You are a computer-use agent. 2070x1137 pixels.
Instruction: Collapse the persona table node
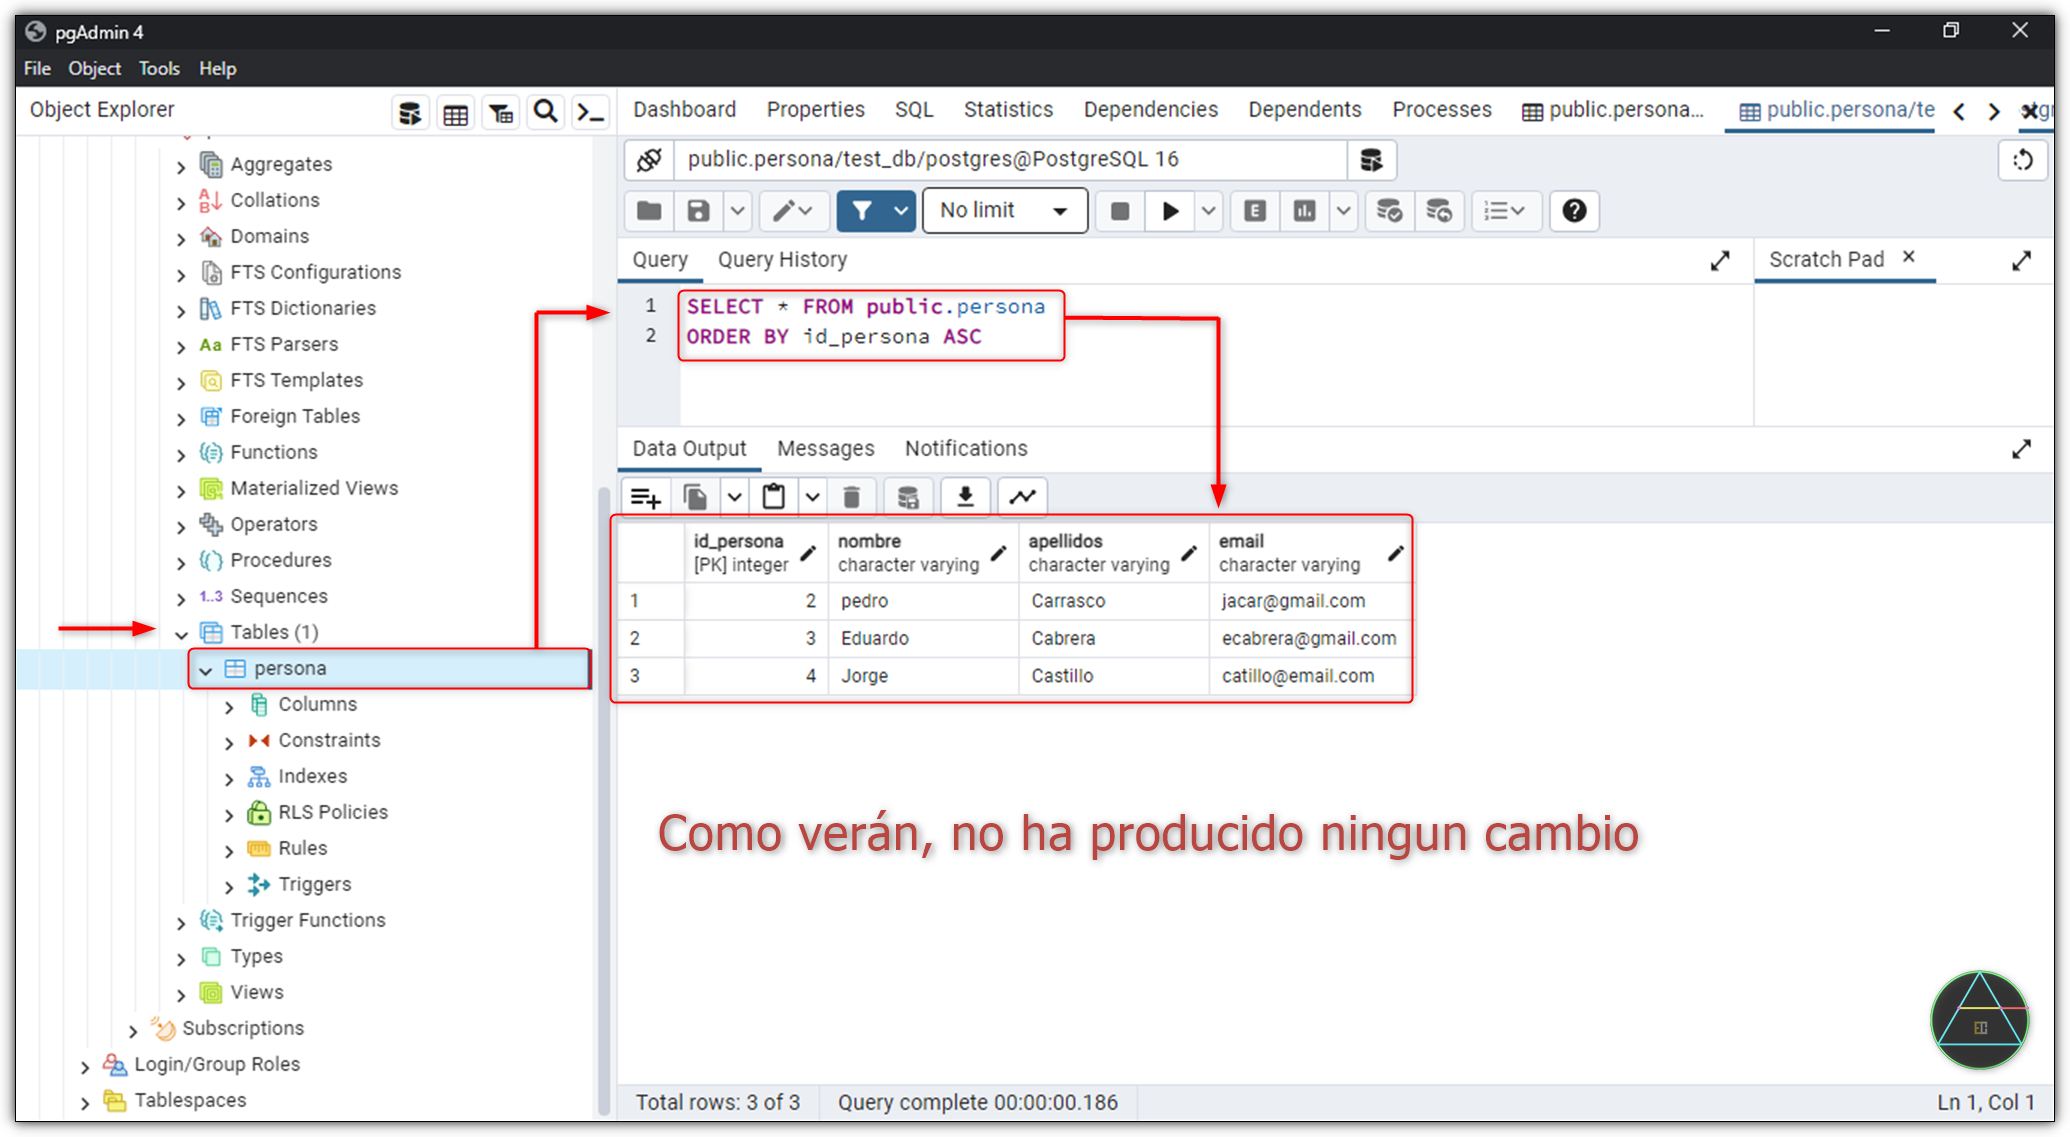pos(206,670)
